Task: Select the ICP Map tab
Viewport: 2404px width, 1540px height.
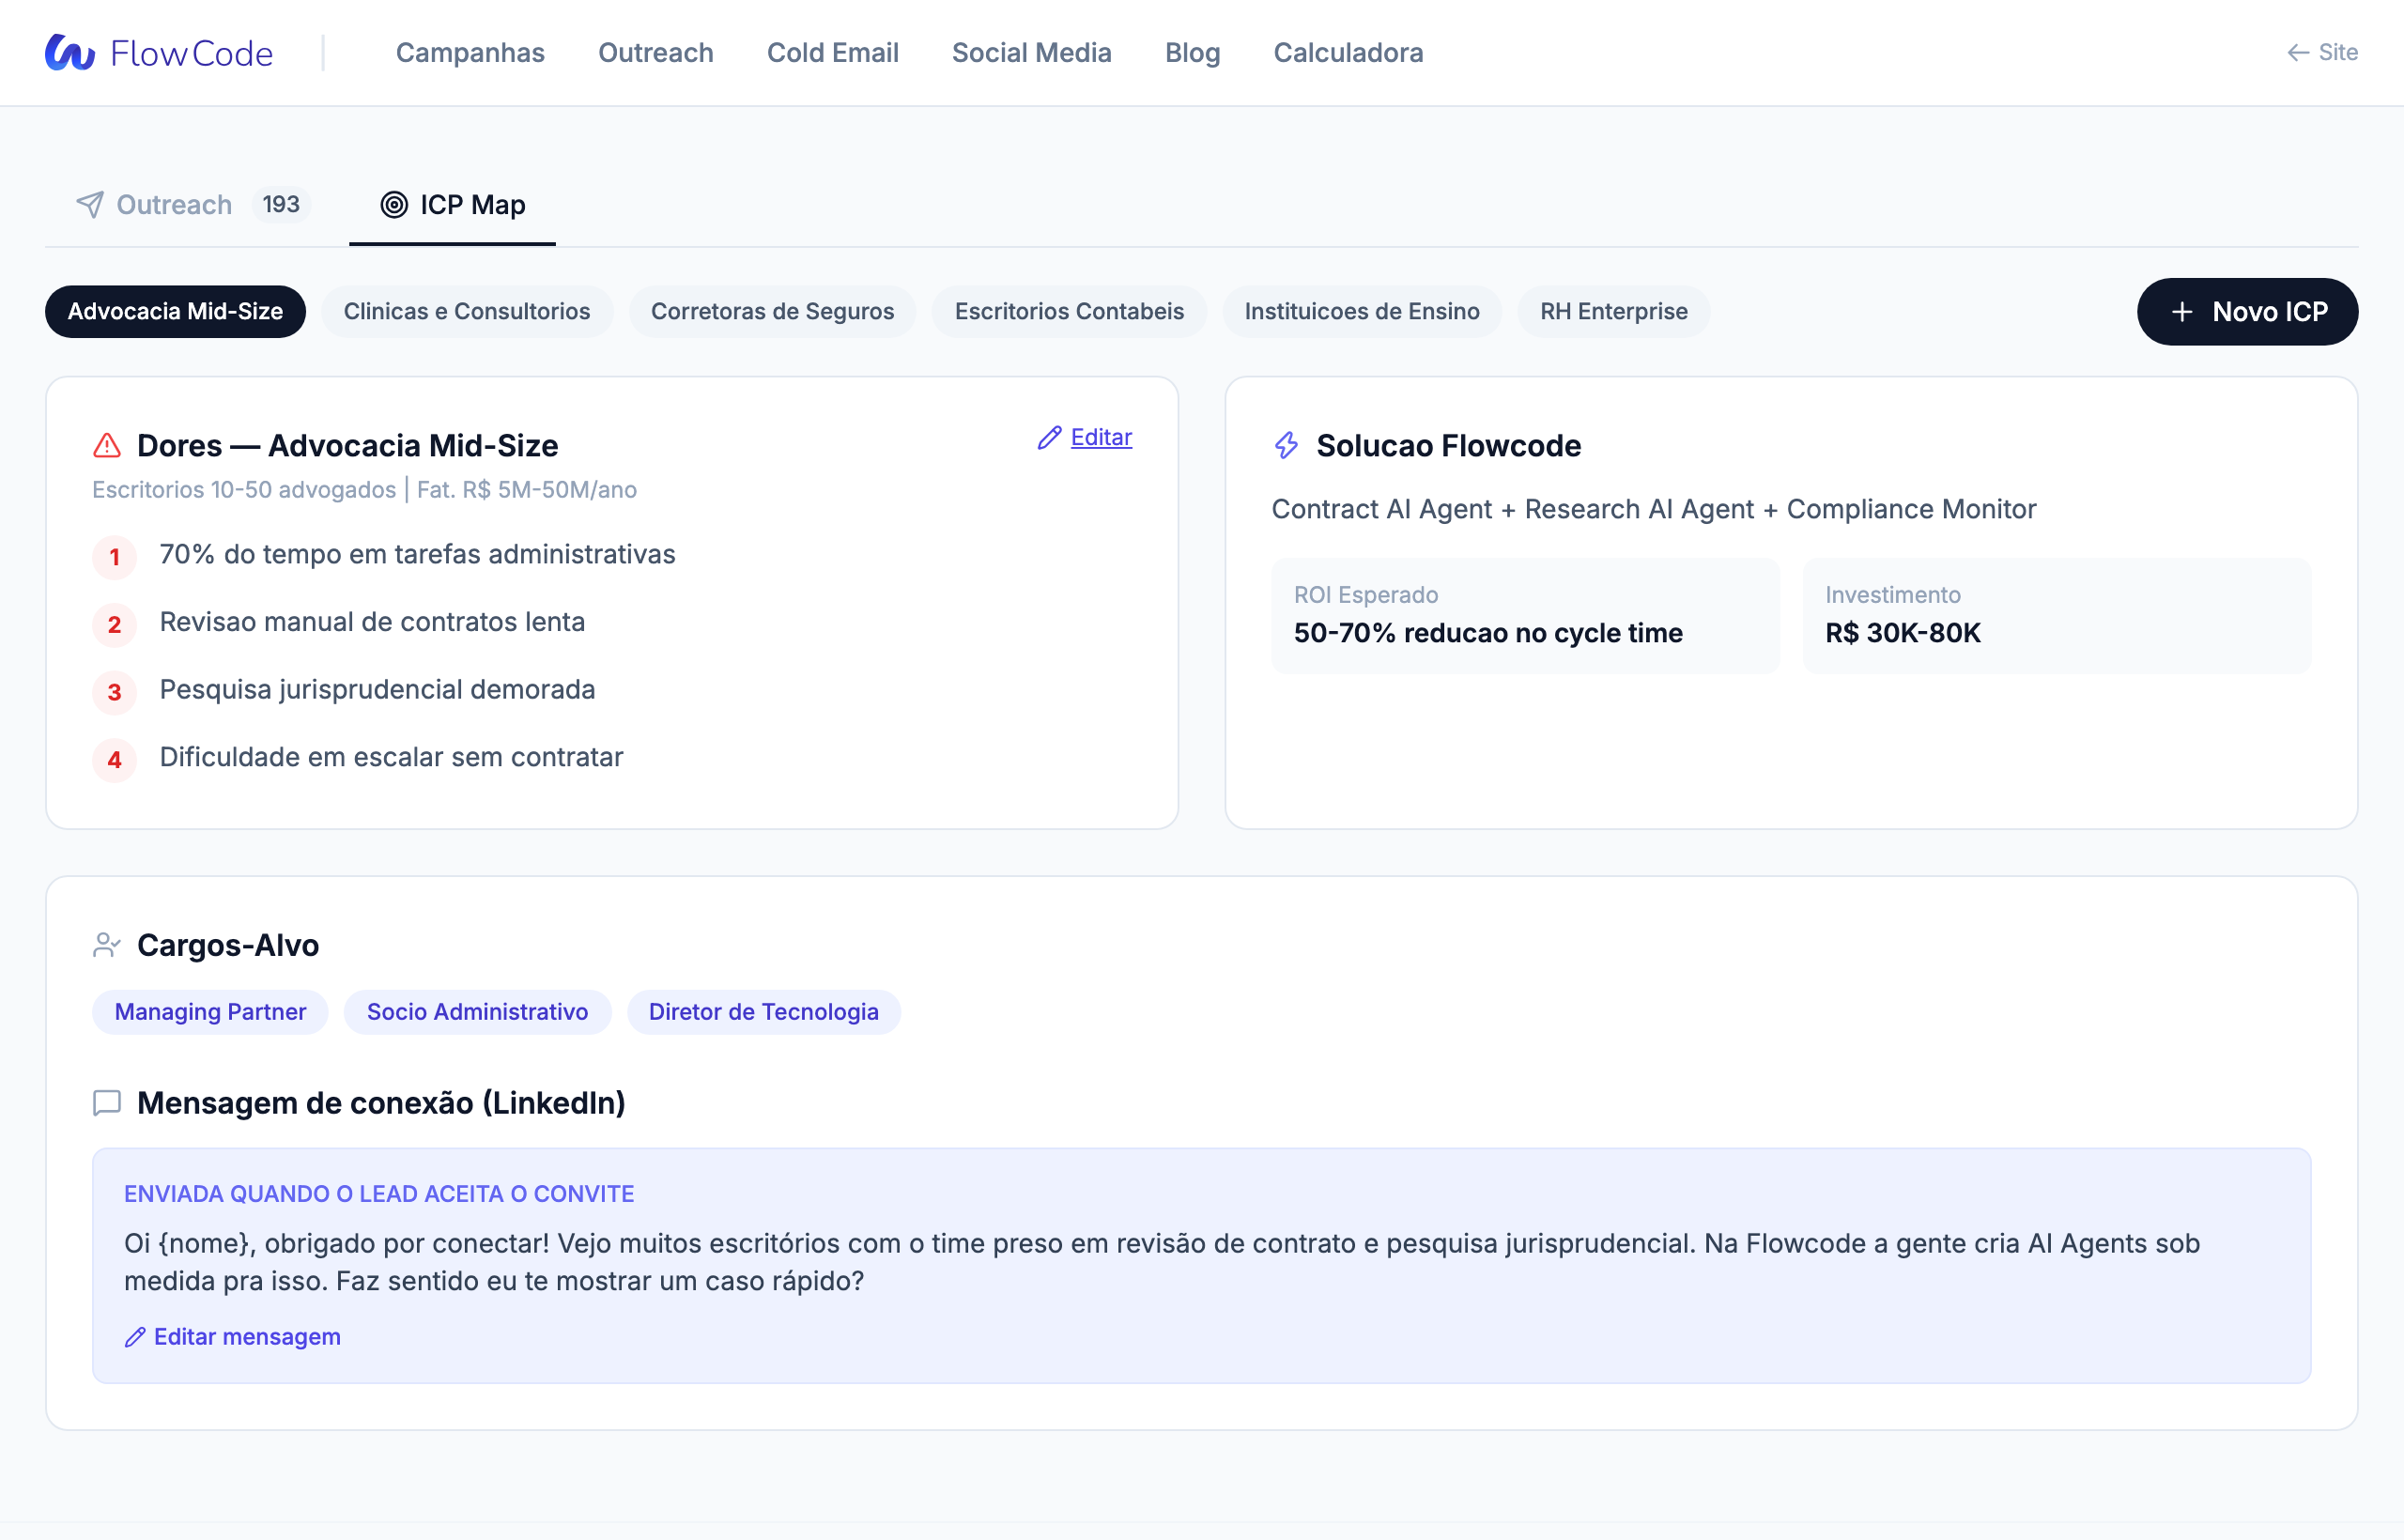Action: (452, 205)
